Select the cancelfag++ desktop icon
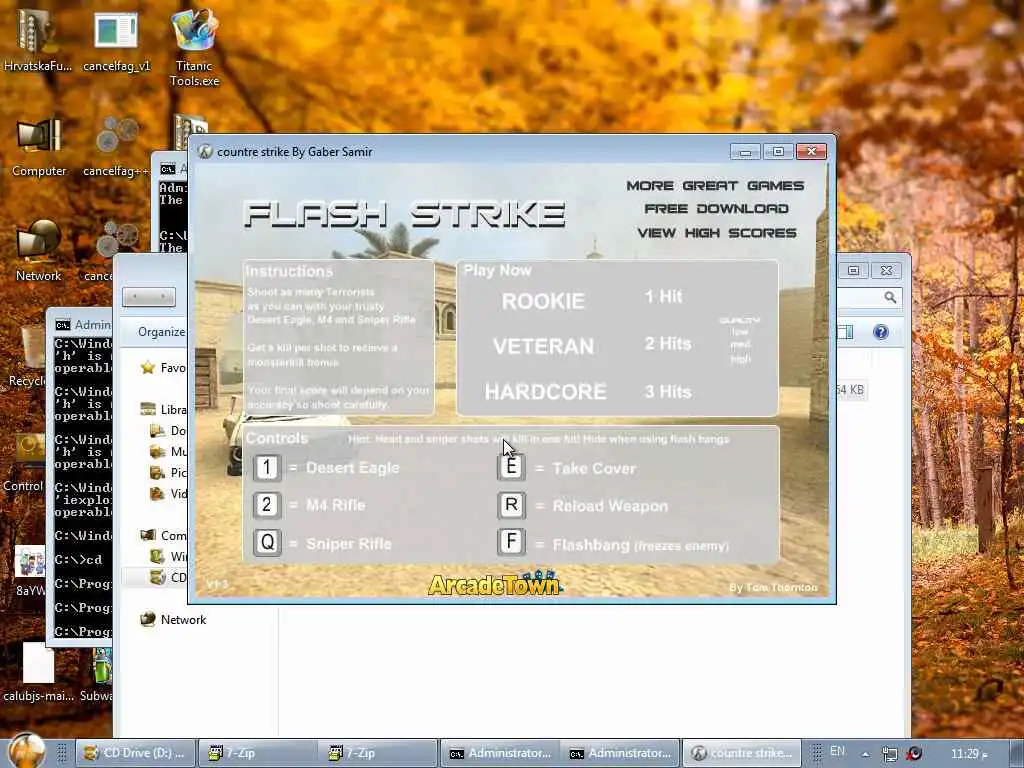Screen dimensions: 1024x768 coord(116,147)
